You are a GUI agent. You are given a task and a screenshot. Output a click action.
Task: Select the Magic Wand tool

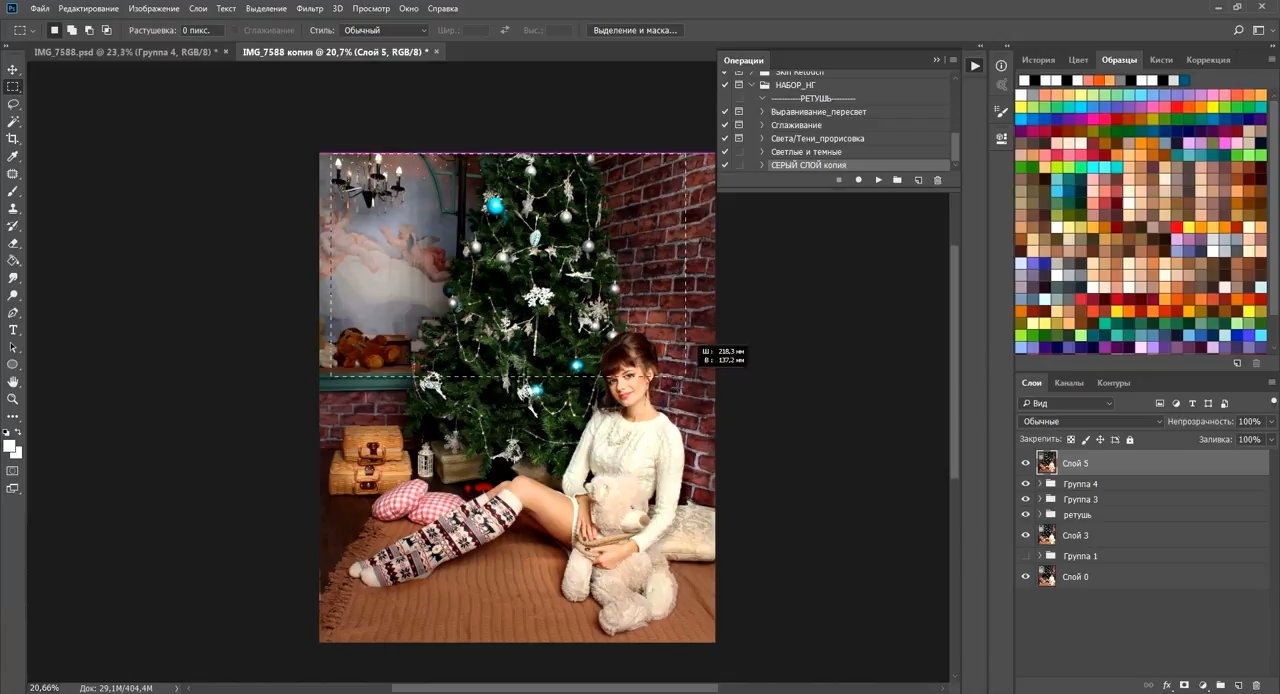coord(13,121)
